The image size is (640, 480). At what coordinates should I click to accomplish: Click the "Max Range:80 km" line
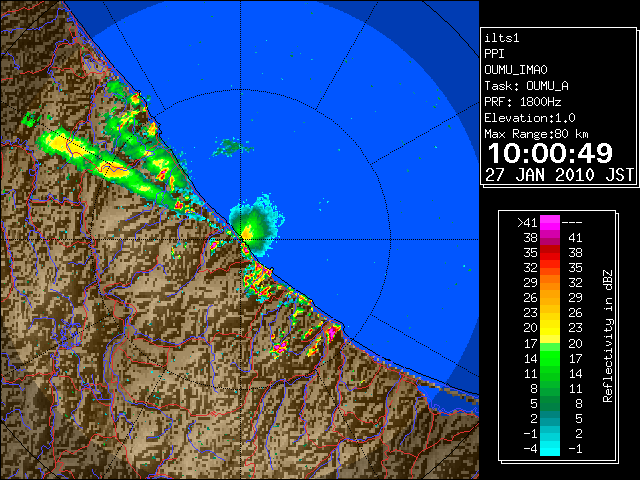tap(536, 134)
